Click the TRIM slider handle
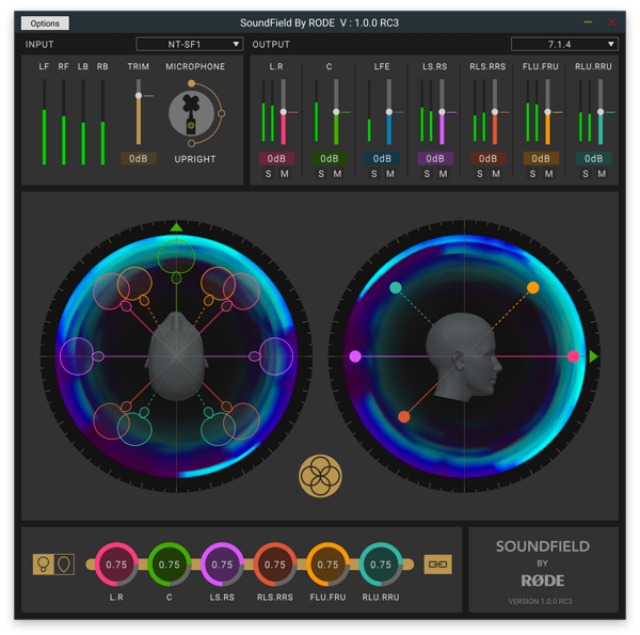 tap(138, 95)
